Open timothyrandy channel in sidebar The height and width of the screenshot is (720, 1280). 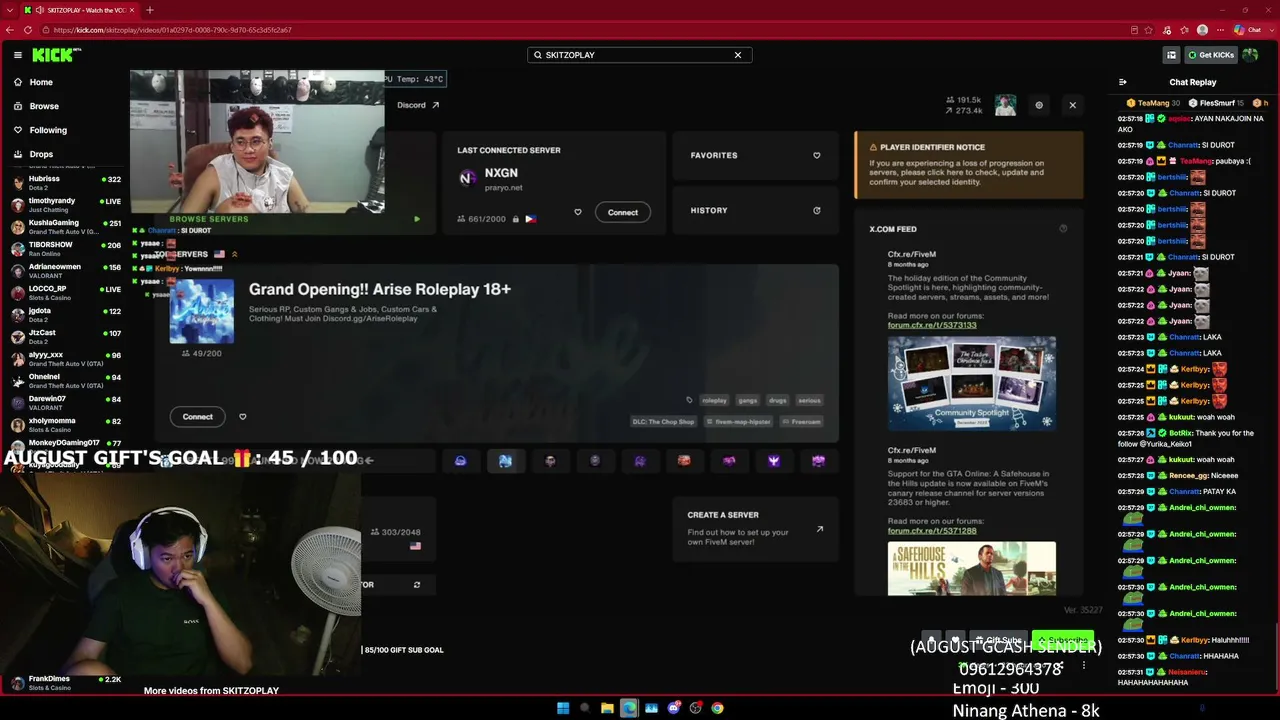[66, 204]
